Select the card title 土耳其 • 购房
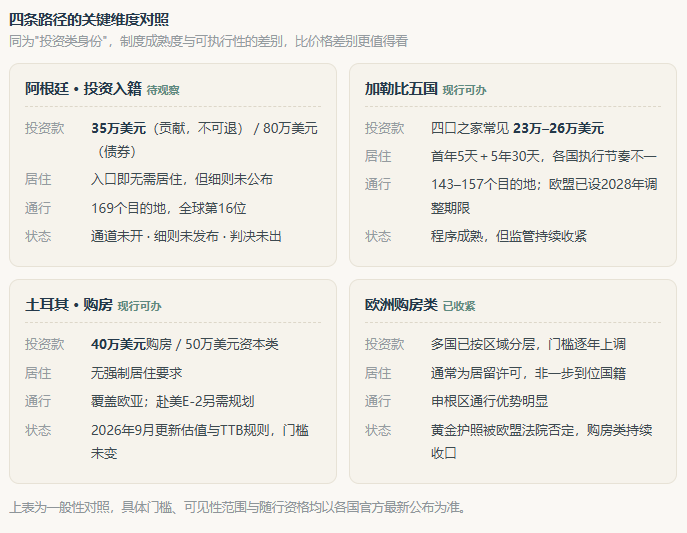 point(69,305)
